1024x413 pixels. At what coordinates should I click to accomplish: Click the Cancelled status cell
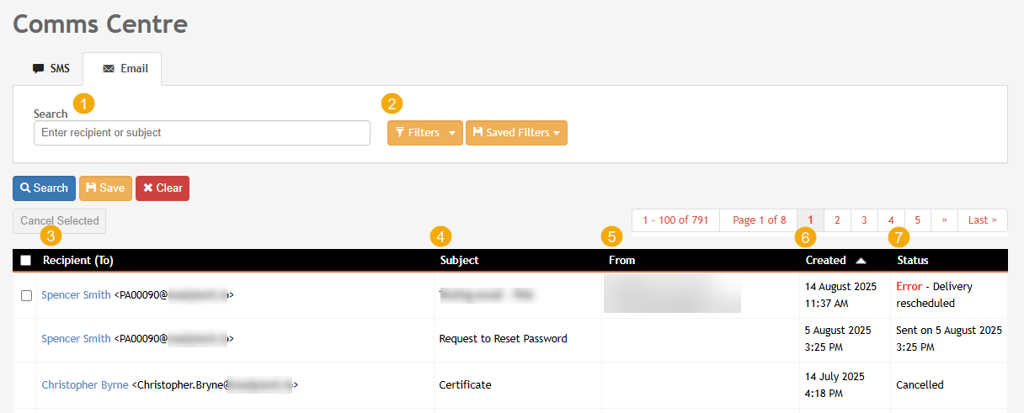pyautogui.click(x=920, y=385)
